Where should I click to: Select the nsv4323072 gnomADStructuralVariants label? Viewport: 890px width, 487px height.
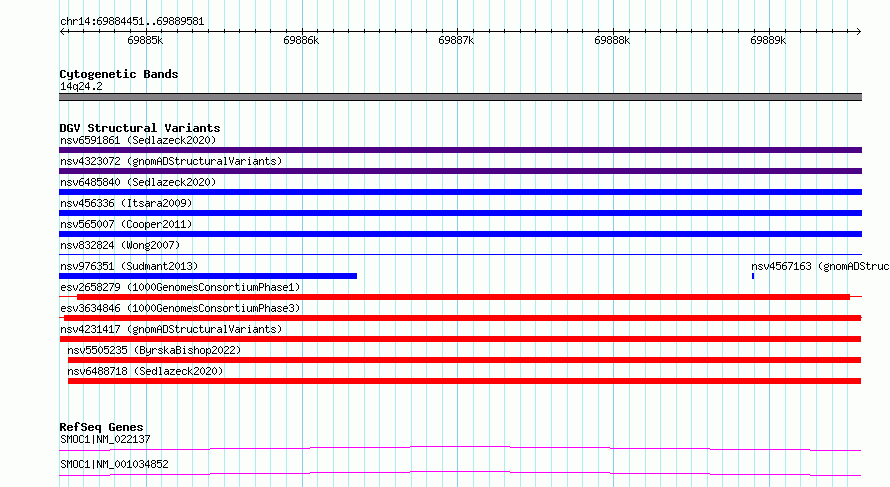[x=171, y=161]
